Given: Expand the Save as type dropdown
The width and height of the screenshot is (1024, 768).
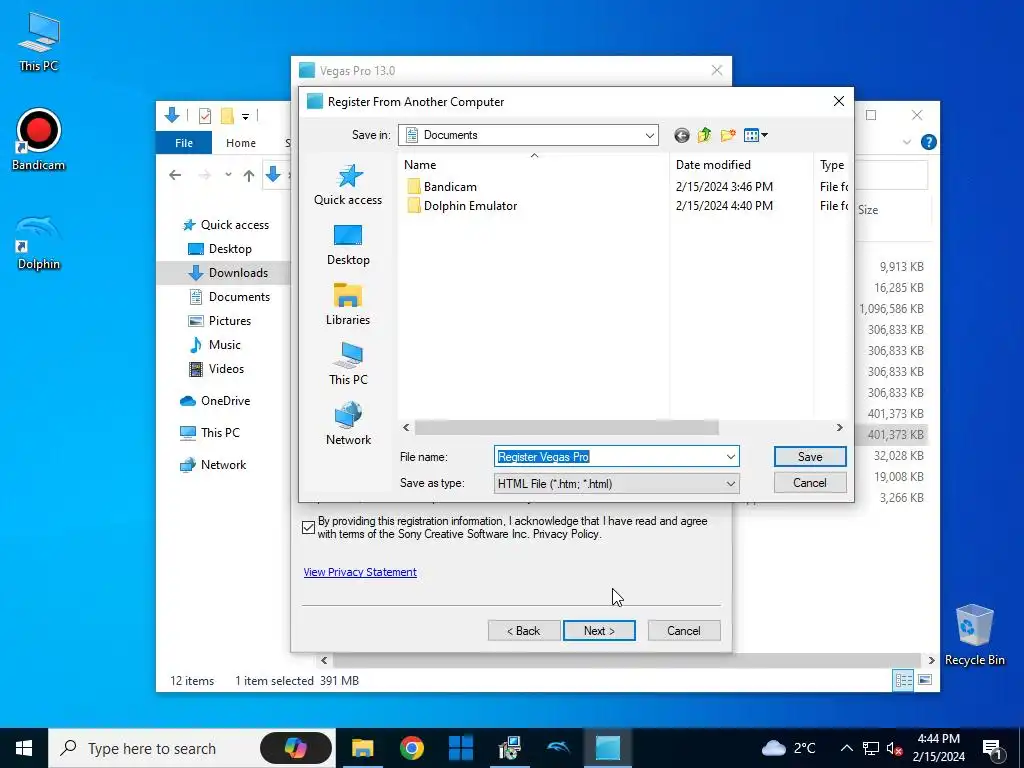Looking at the screenshot, I should click(731, 484).
